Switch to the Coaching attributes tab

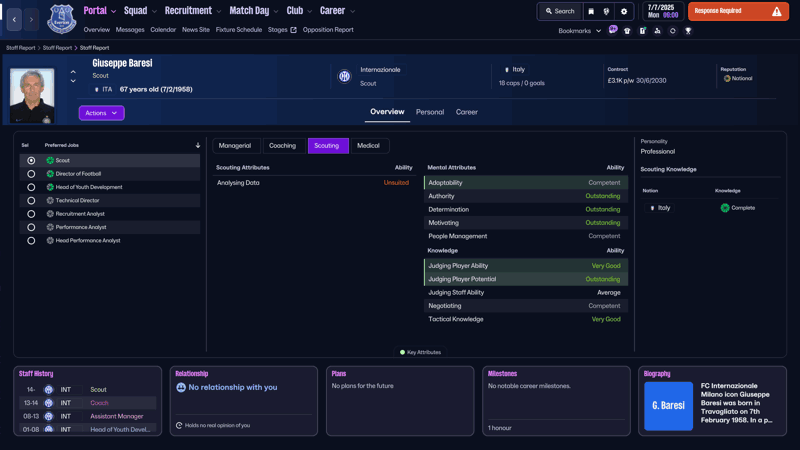(x=283, y=145)
